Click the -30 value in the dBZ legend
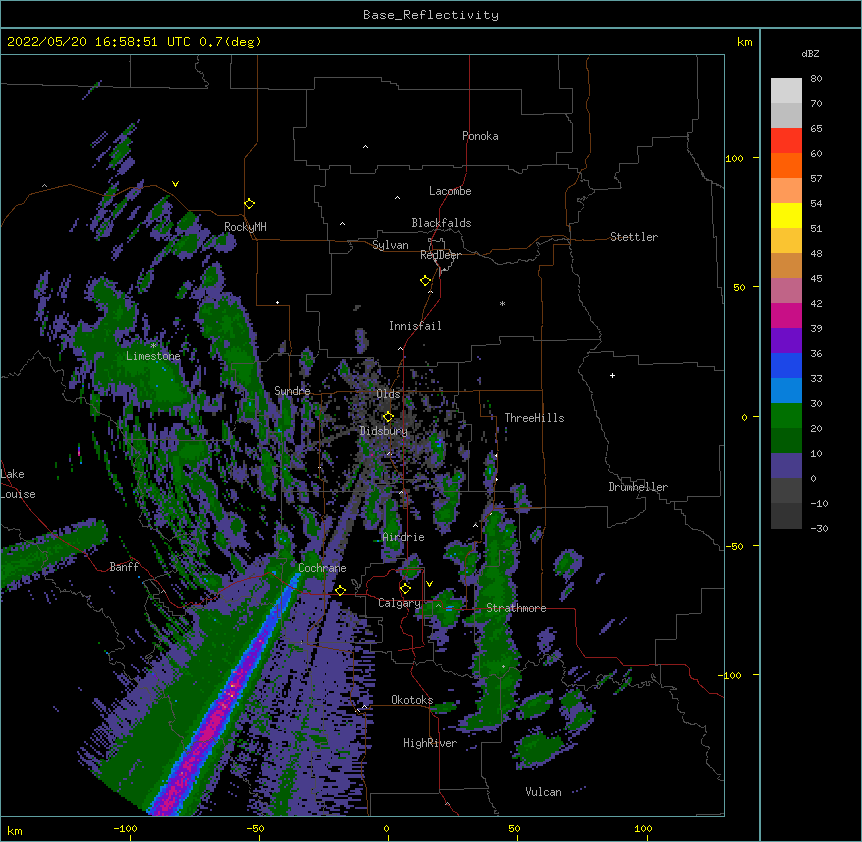This screenshot has height=842, width=862. 819,529
